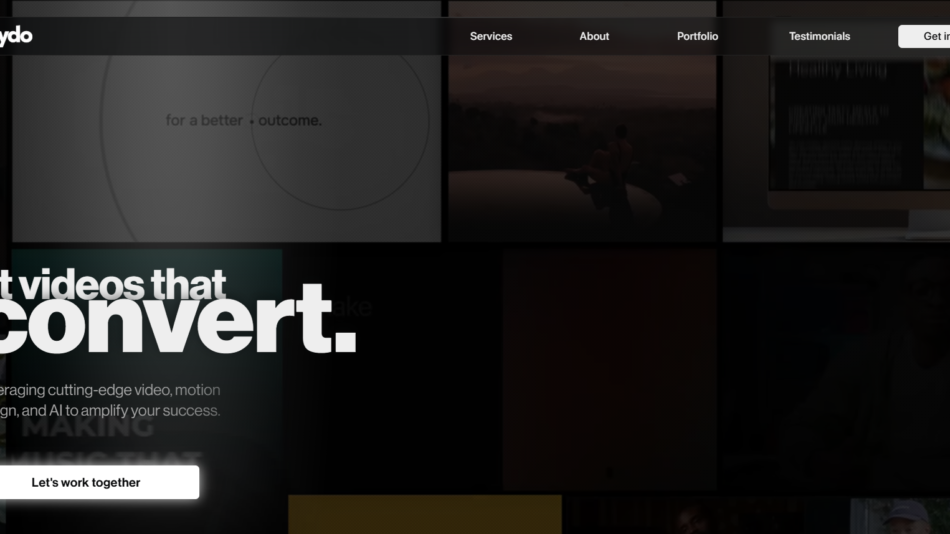The image size is (950, 534).
Task: Open the Healthy Living monitor thumbnail
Action: (x=836, y=140)
